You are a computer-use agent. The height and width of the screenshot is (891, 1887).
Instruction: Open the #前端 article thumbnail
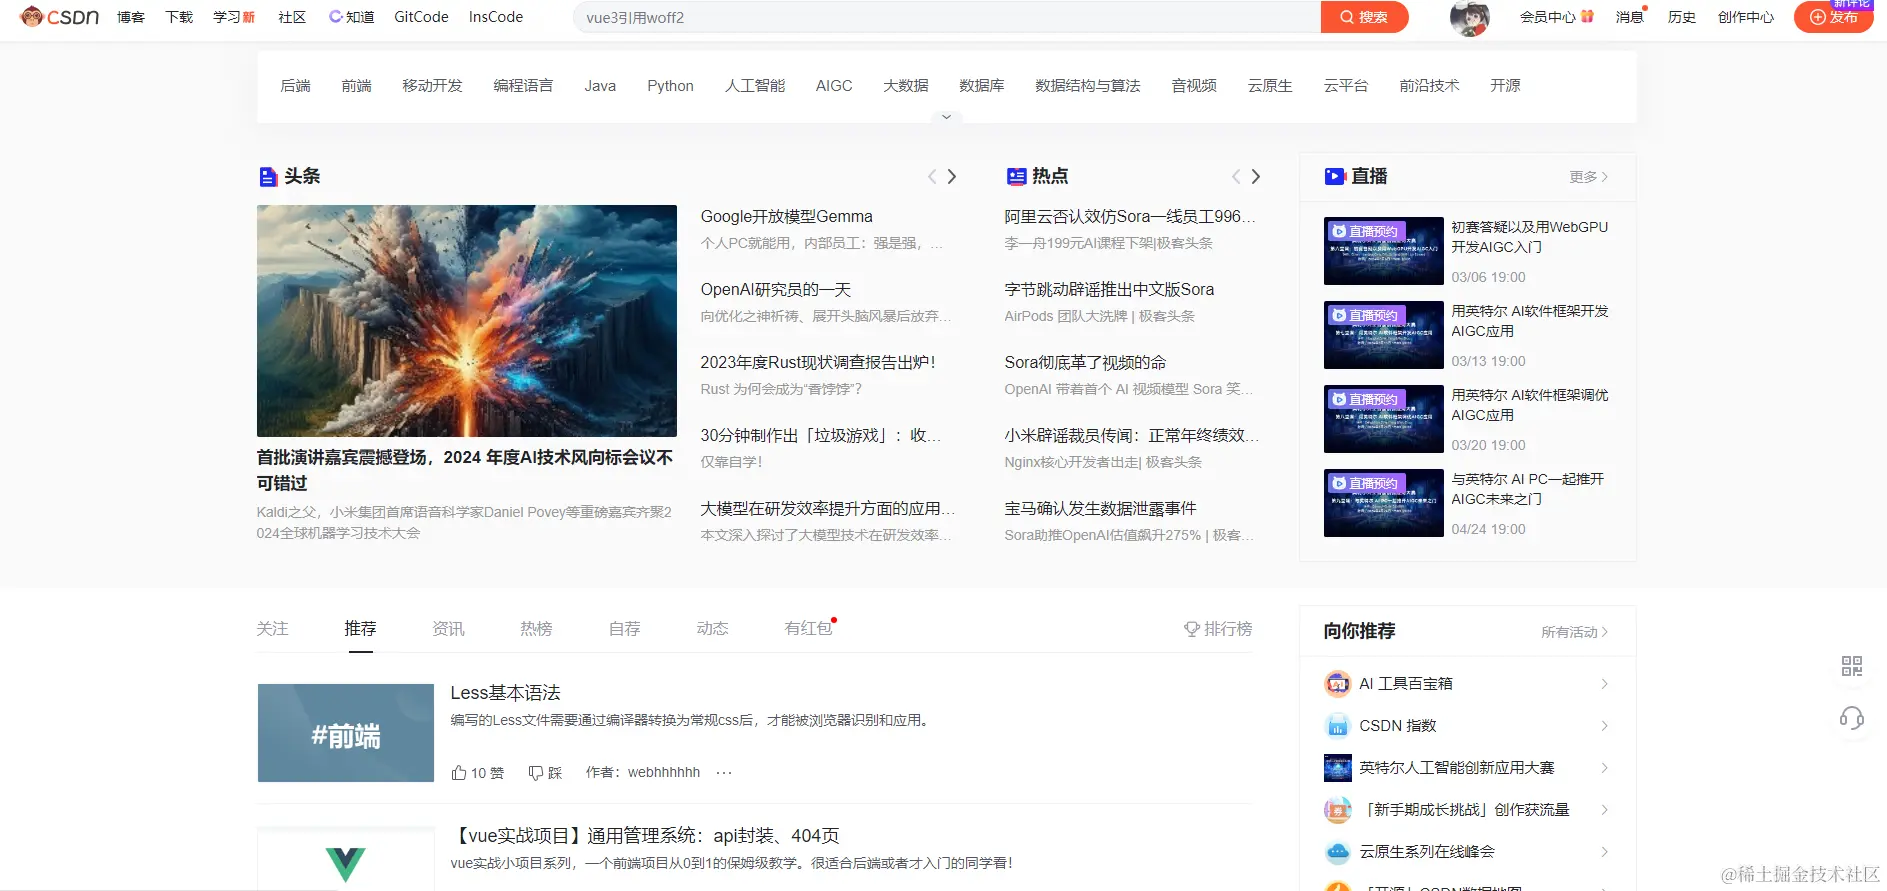[346, 733]
